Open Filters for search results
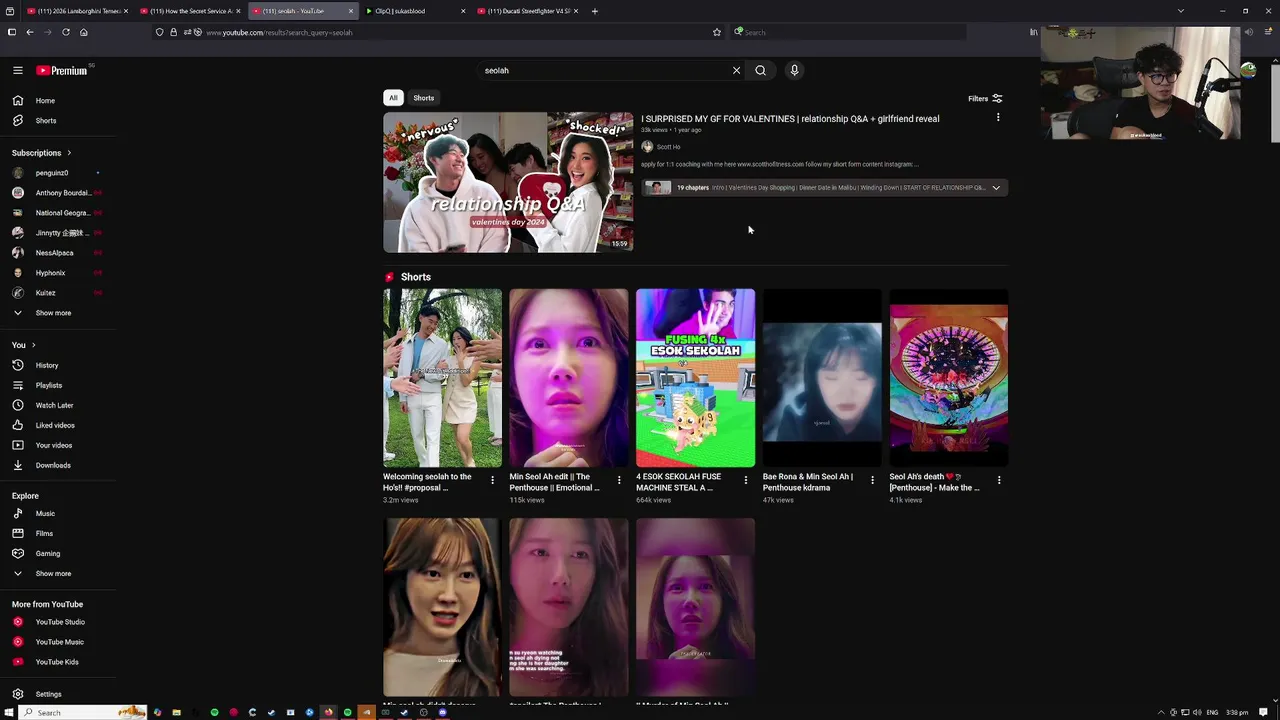This screenshot has width=1280, height=720. [985, 98]
